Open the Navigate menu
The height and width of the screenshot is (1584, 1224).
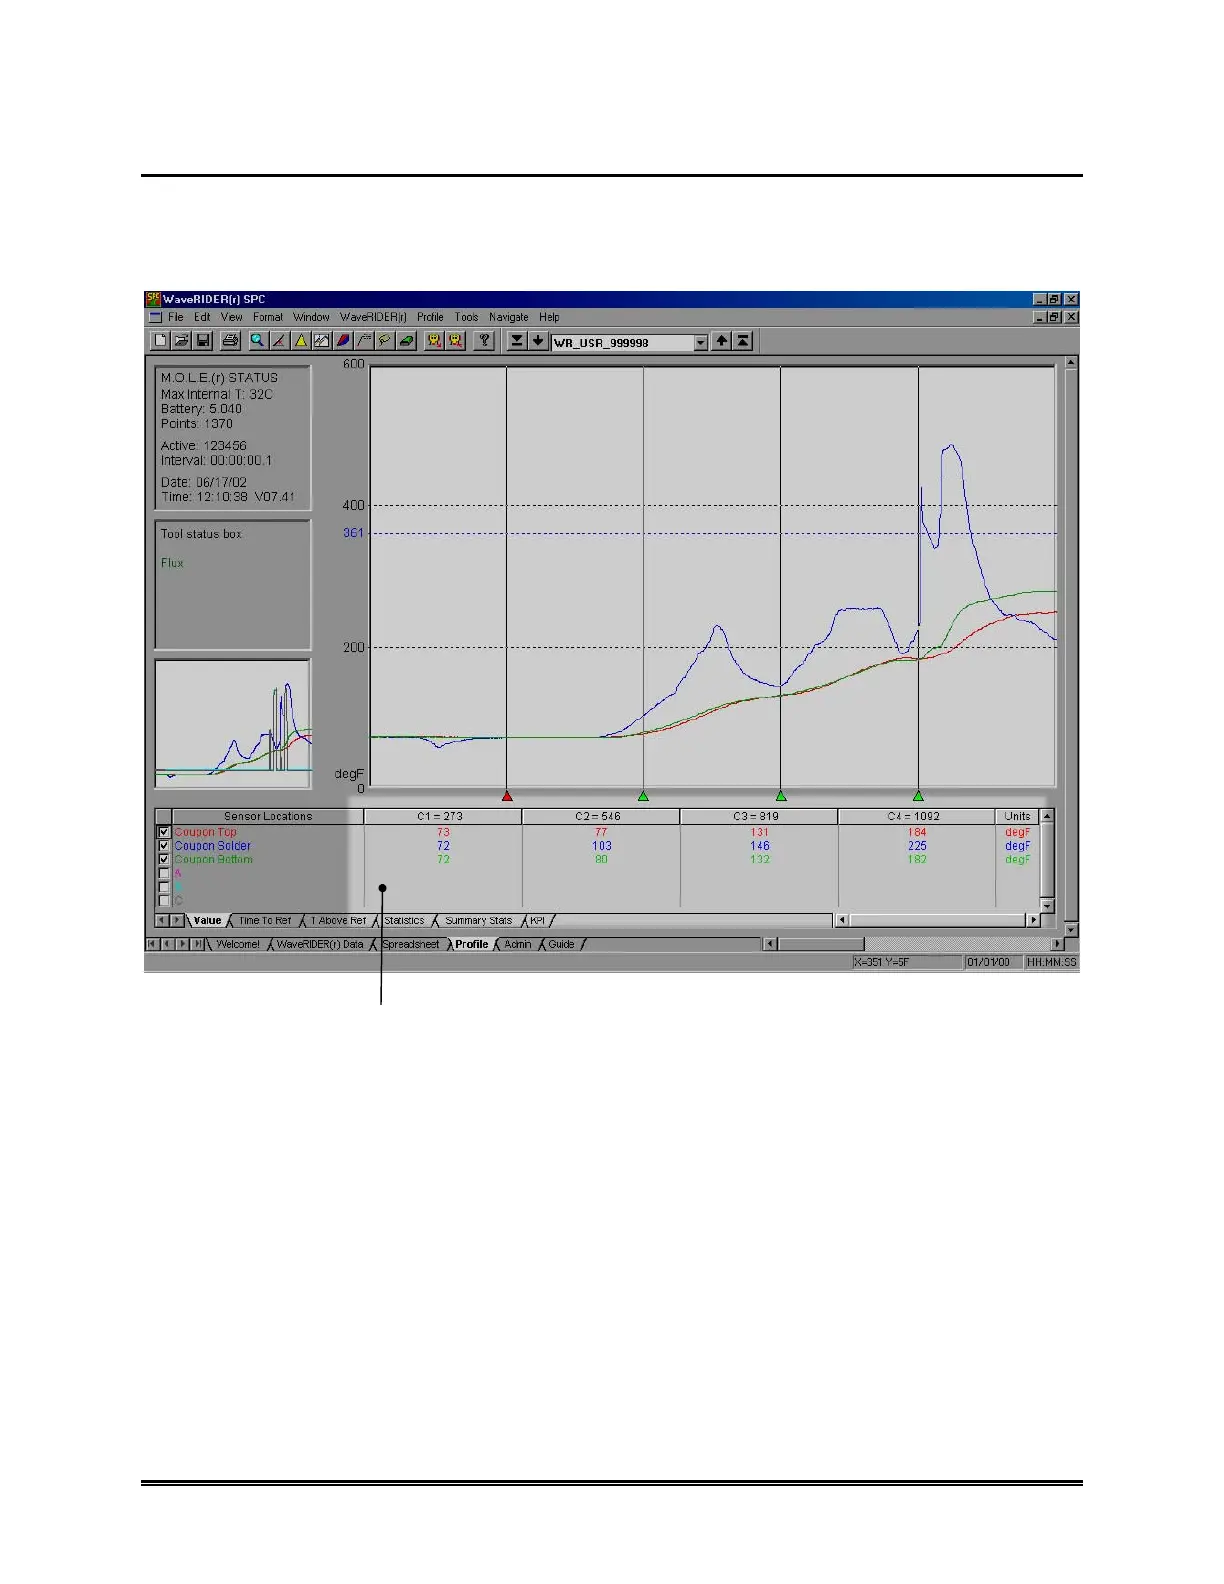coord(509,317)
